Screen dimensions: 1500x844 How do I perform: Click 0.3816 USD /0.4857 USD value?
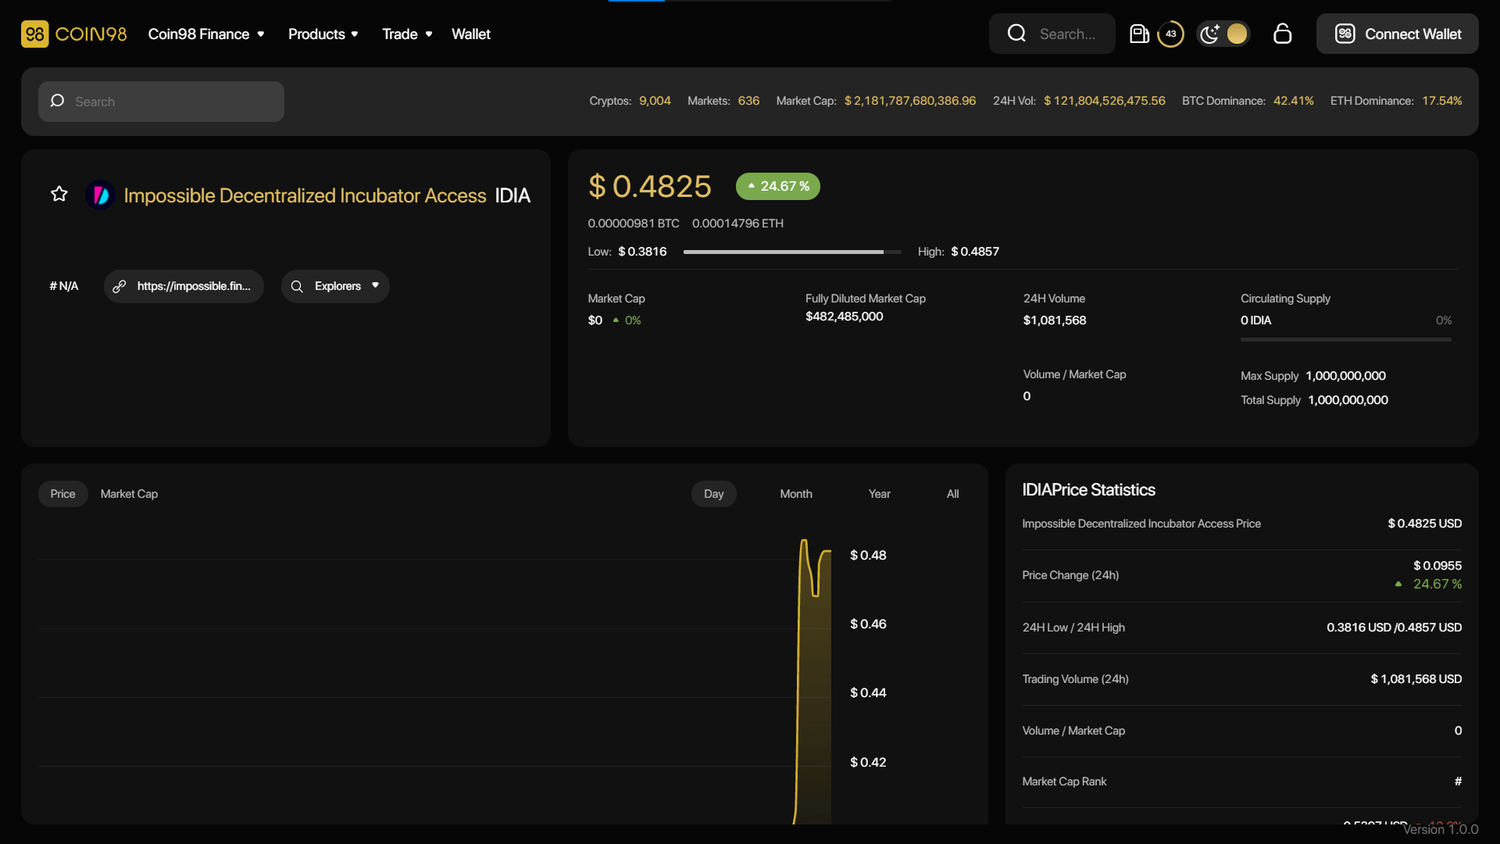coord(1394,628)
